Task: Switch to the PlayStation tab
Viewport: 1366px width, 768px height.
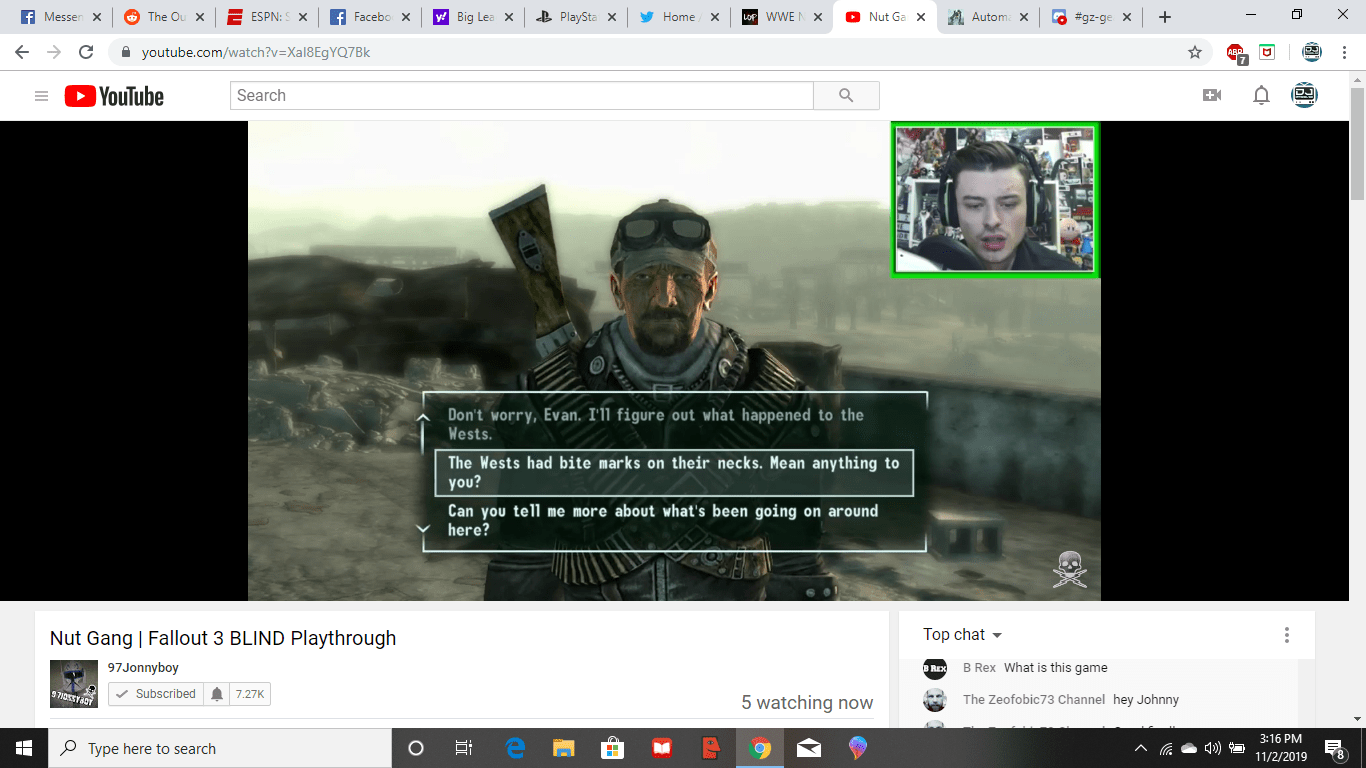Action: [x=575, y=17]
